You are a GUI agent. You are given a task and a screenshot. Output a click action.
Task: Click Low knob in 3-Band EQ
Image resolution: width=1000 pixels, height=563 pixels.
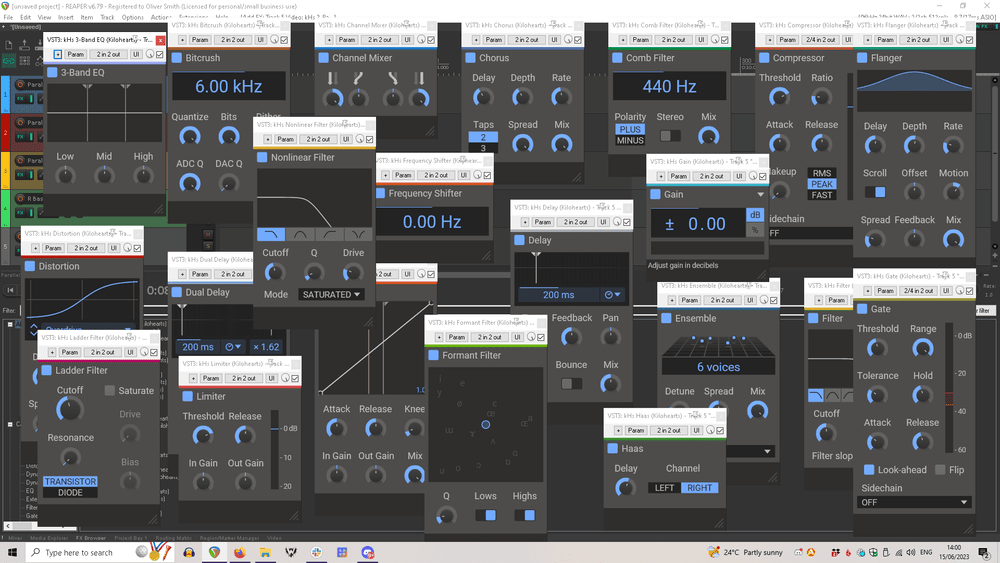tap(65, 174)
